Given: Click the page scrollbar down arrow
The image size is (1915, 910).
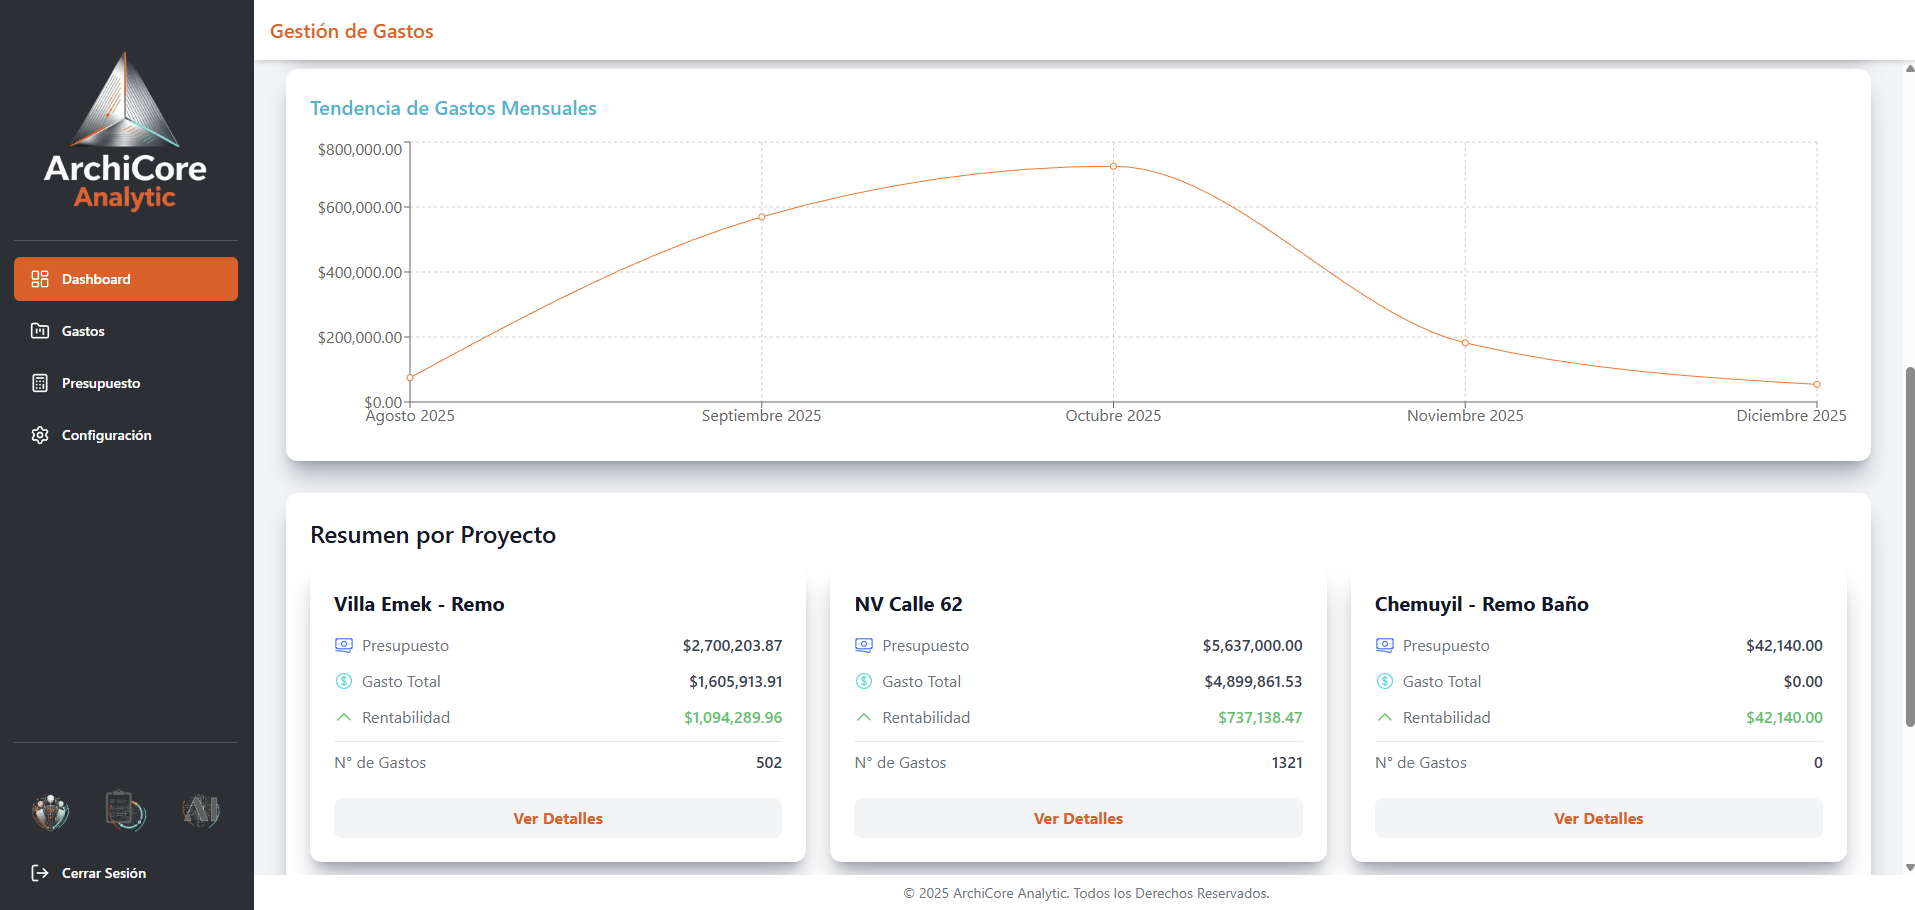Looking at the screenshot, I should (x=1910, y=868).
